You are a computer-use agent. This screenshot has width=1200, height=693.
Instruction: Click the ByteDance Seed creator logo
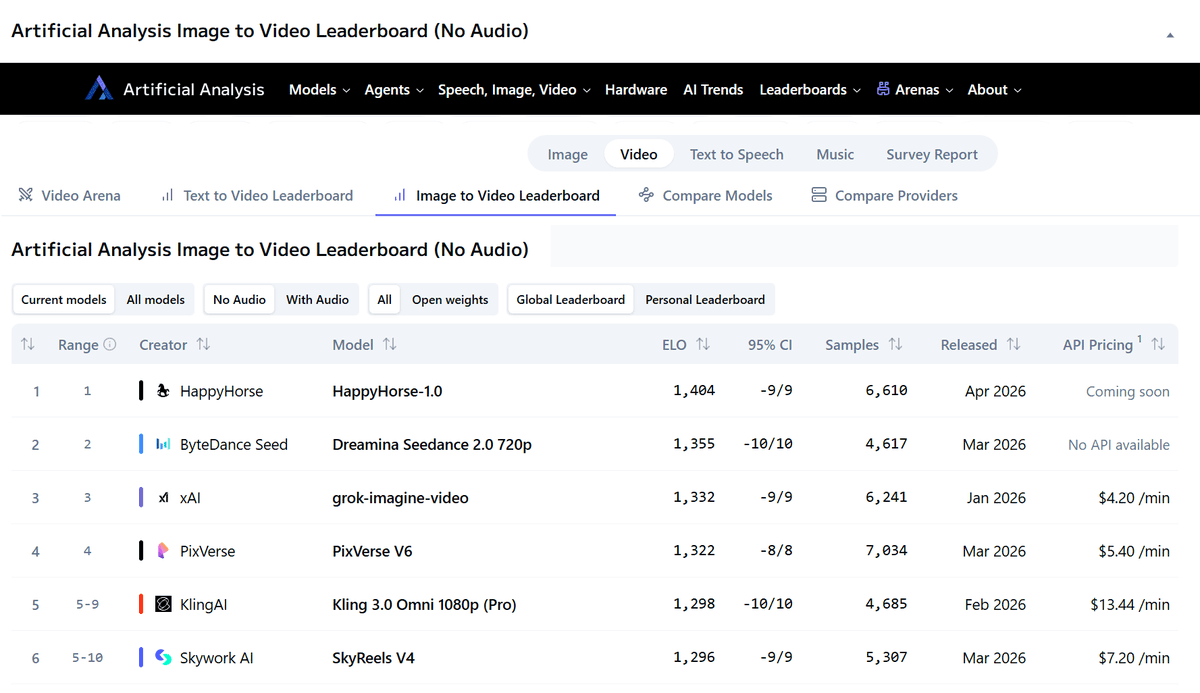tap(164, 444)
